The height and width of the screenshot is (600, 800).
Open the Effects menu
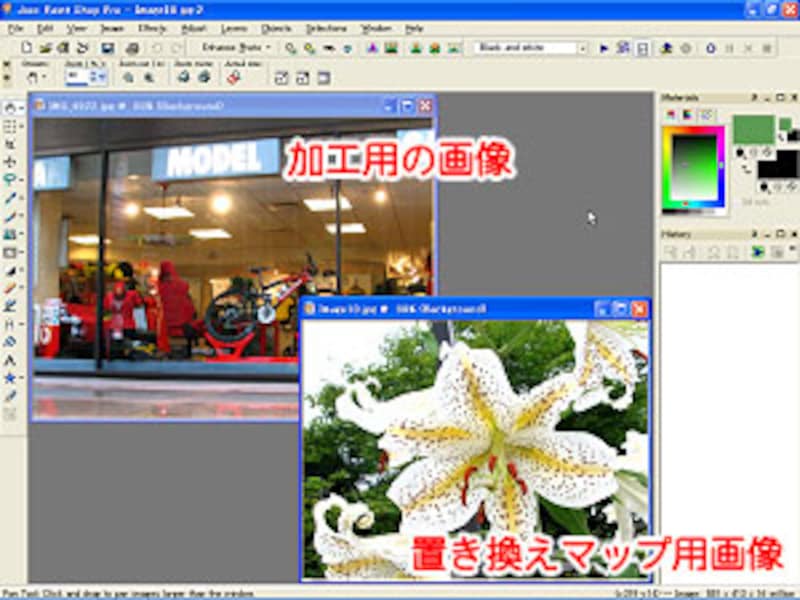pos(152,29)
